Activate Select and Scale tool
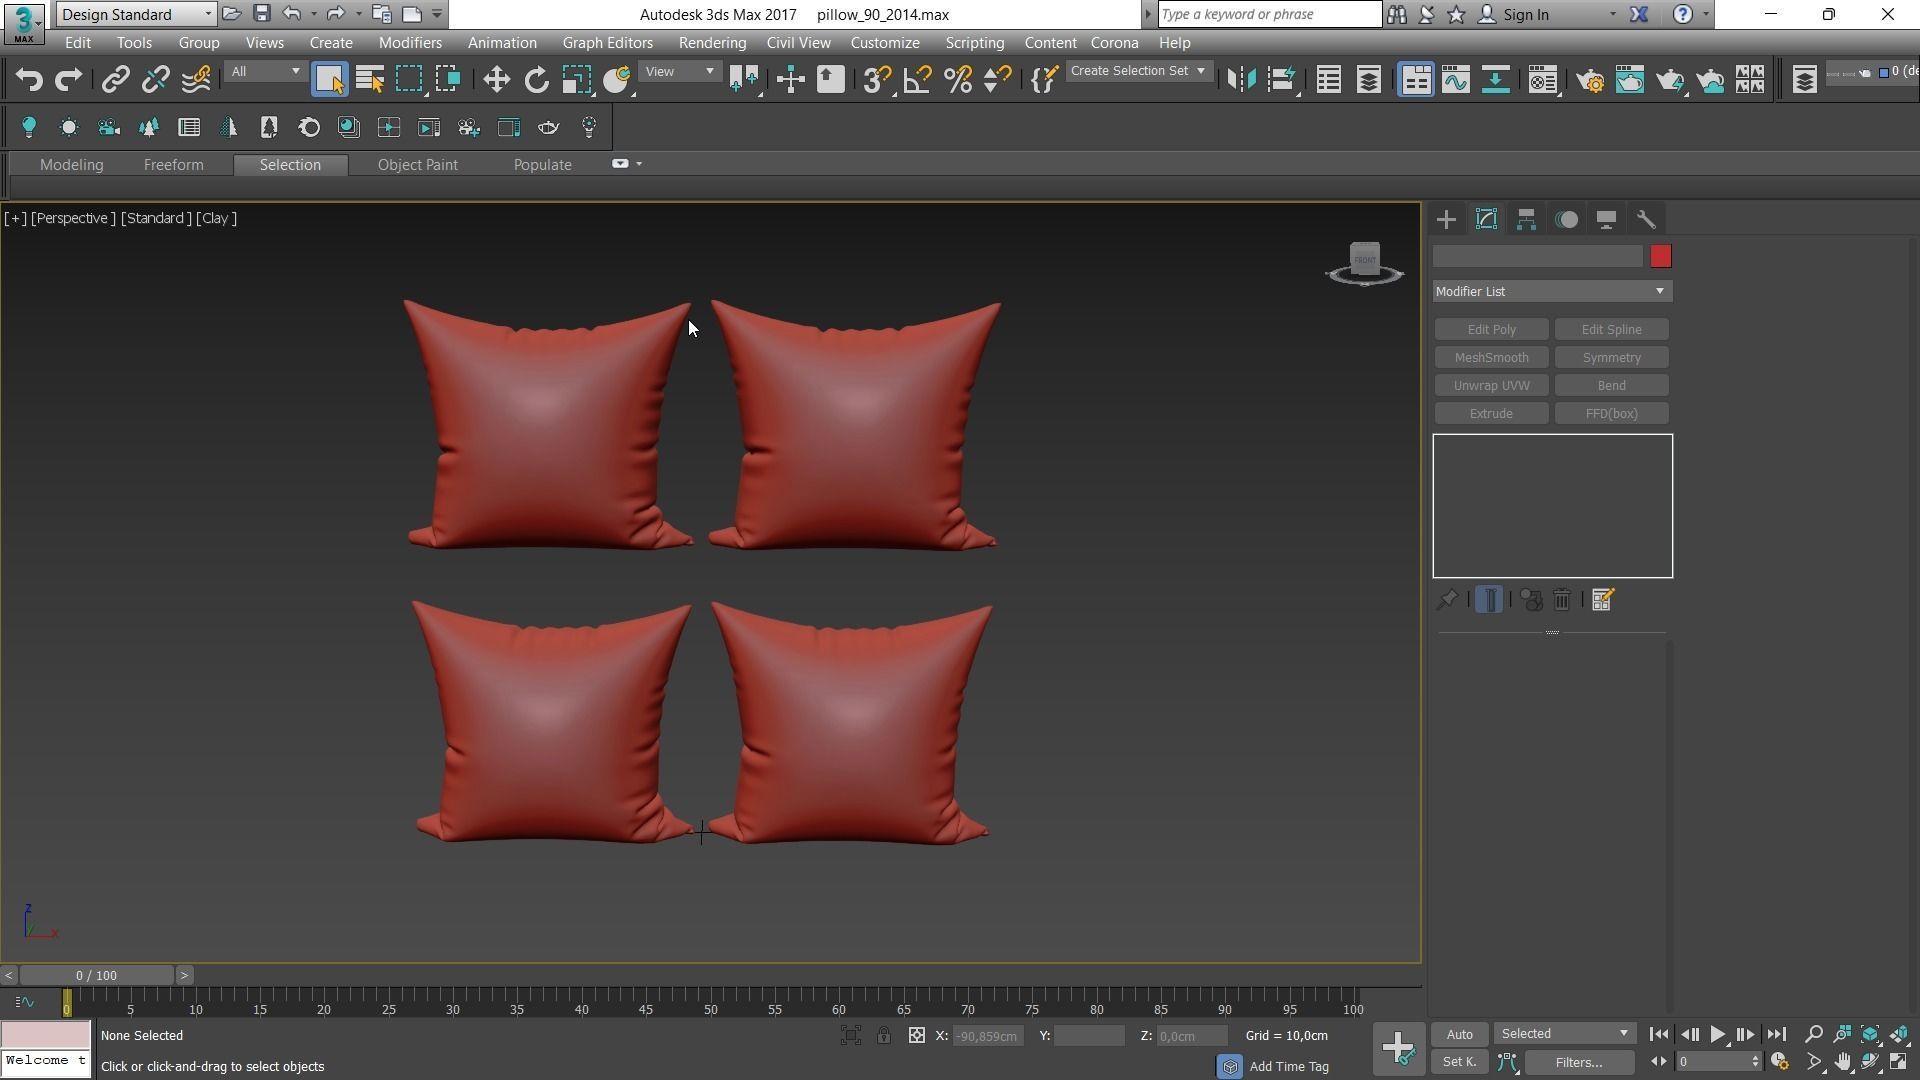Image resolution: width=1920 pixels, height=1080 pixels. pyautogui.click(x=577, y=80)
